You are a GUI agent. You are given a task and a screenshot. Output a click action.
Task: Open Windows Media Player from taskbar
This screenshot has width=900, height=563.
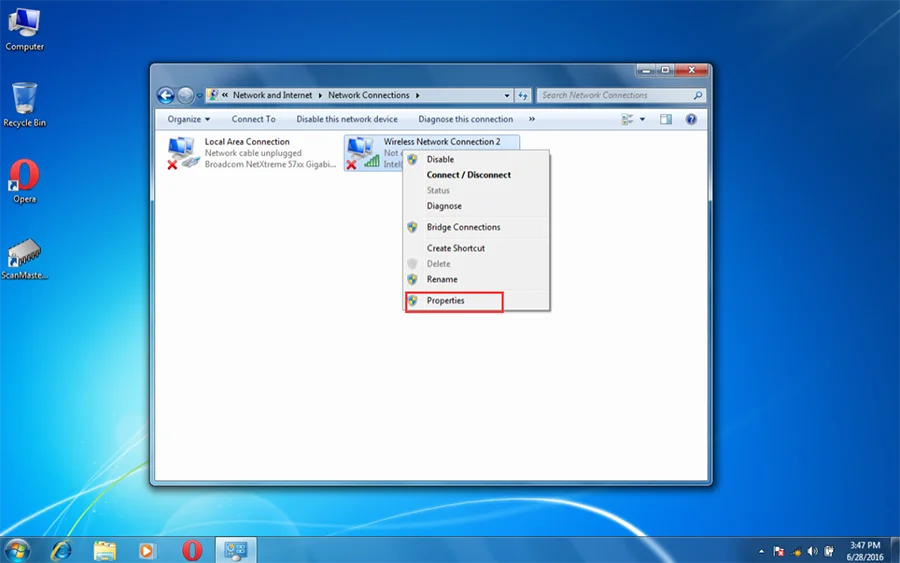click(147, 550)
